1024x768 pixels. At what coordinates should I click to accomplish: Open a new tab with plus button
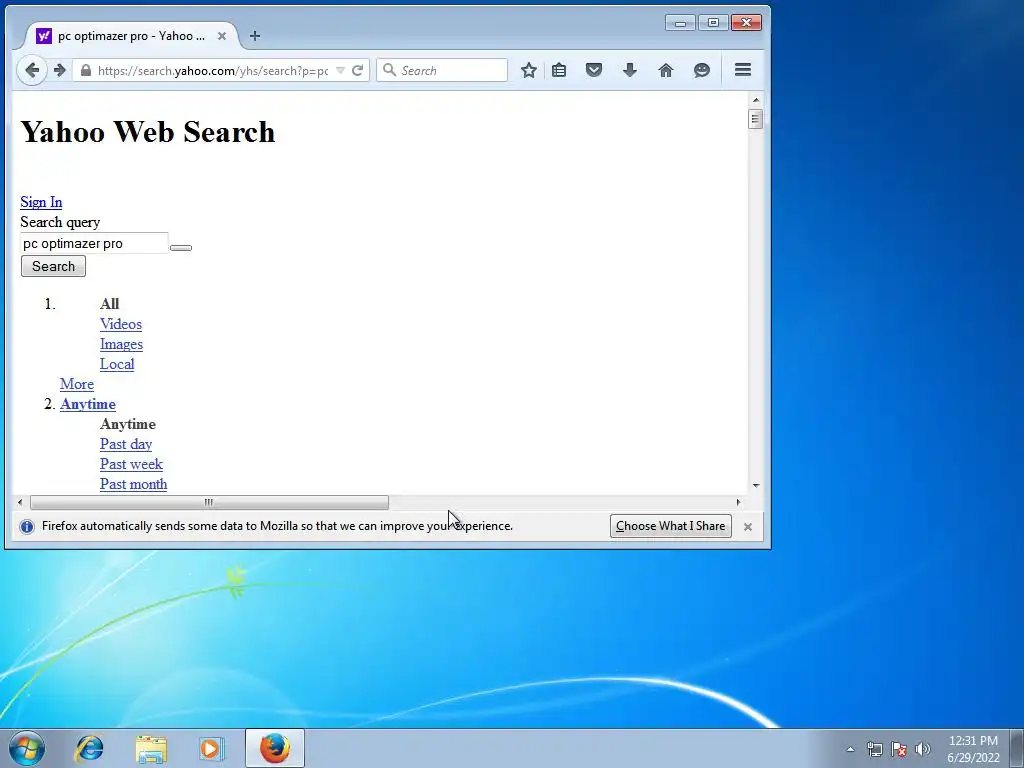255,36
